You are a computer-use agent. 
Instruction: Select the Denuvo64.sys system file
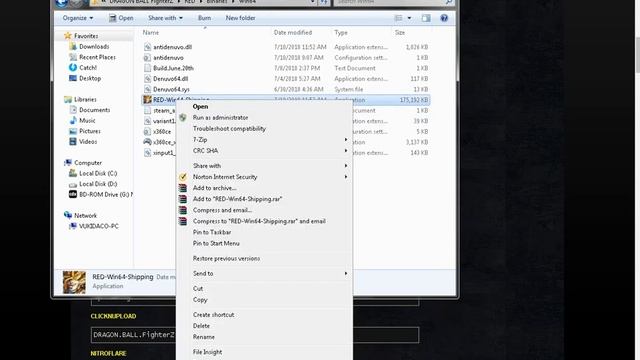(x=171, y=89)
